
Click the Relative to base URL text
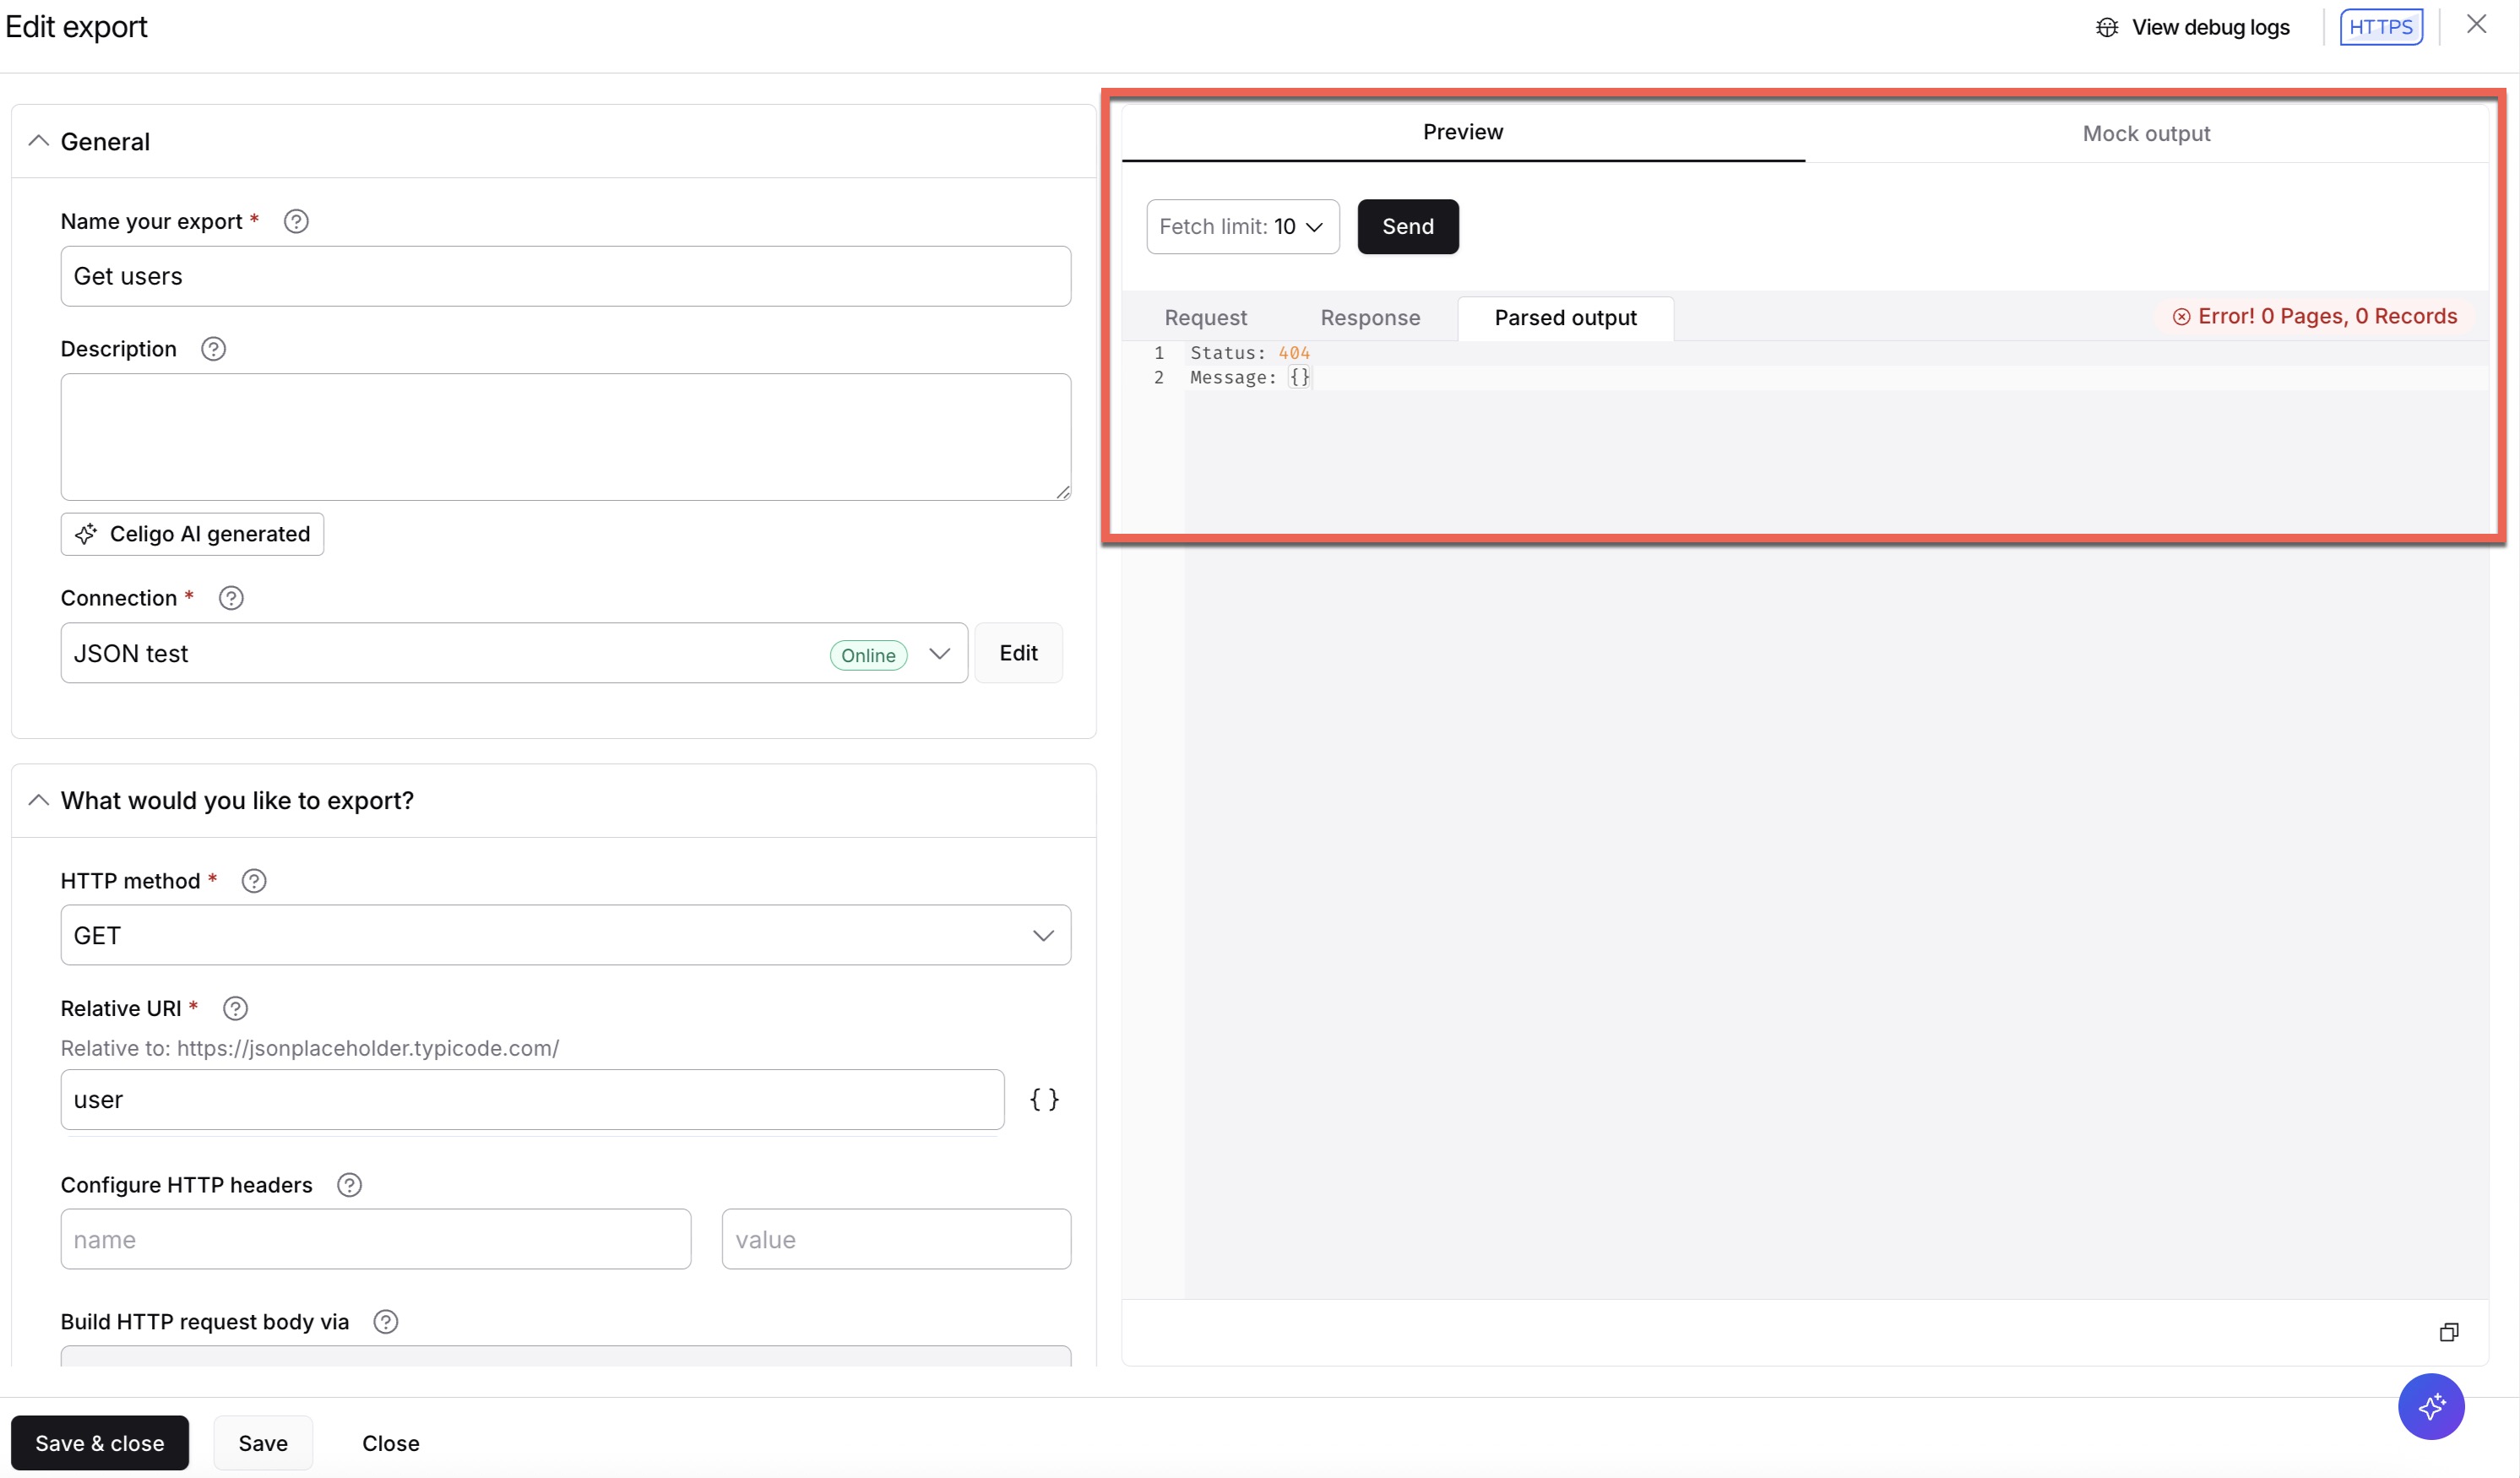tap(310, 1048)
